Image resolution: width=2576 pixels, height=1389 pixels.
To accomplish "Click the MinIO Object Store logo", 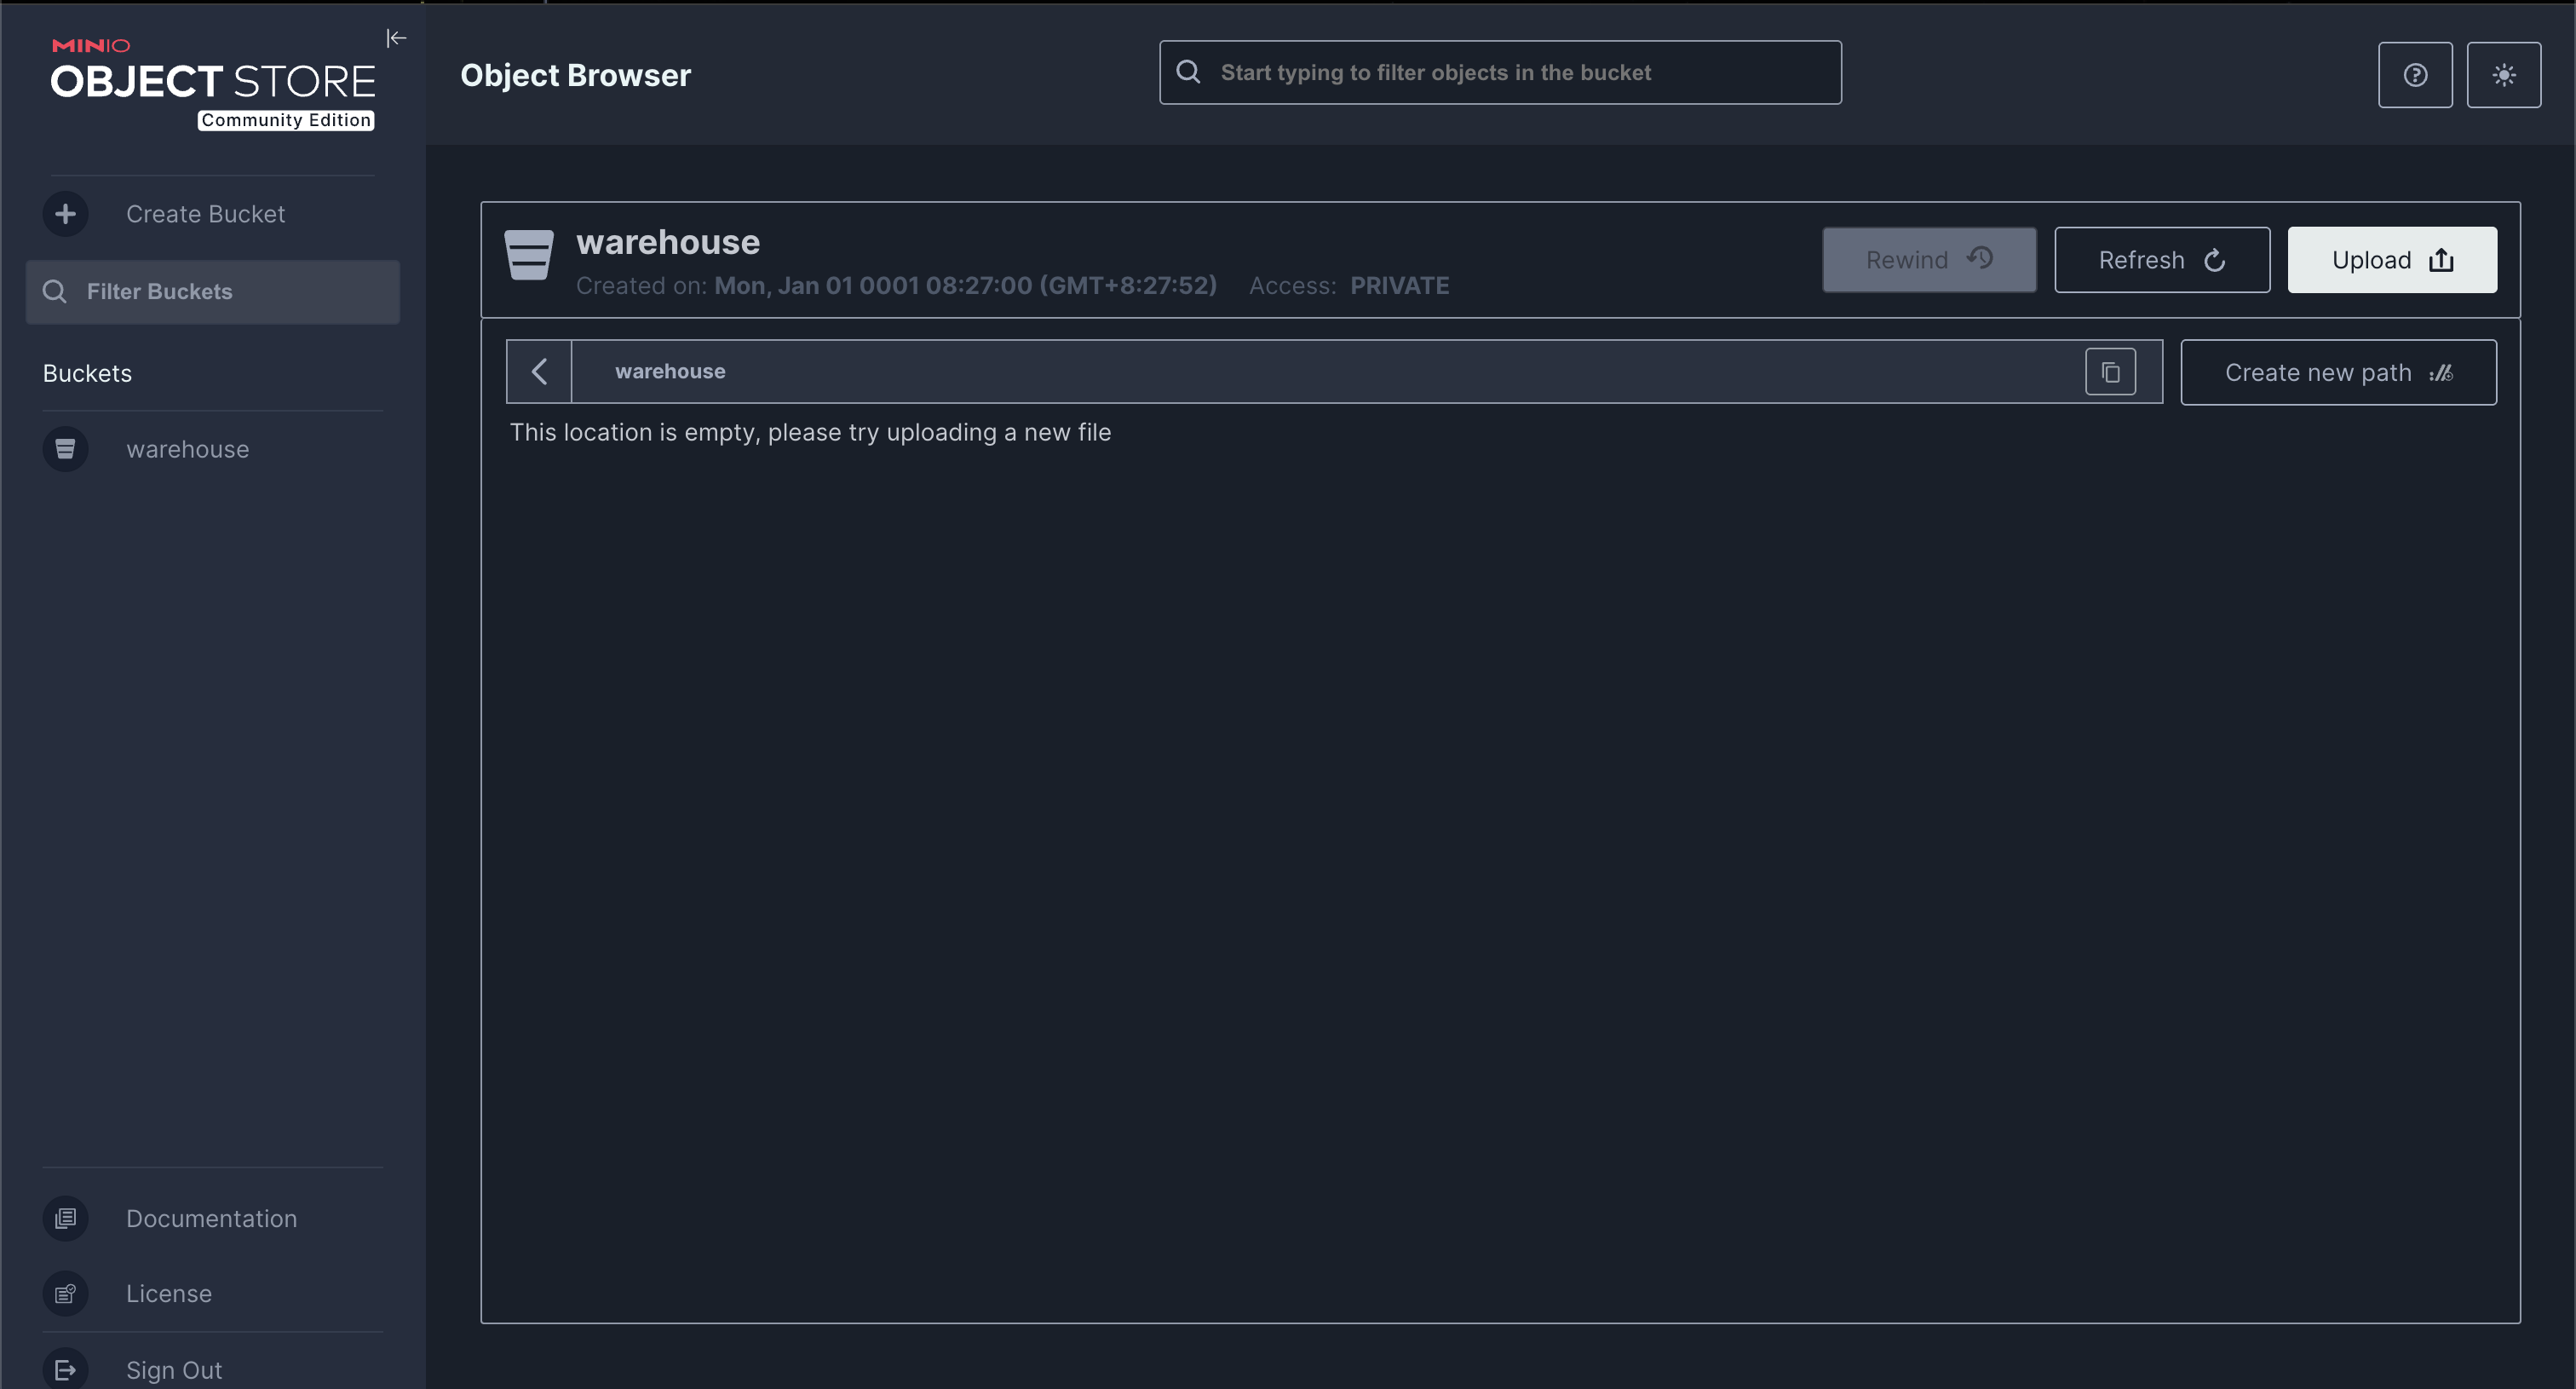I will [212, 83].
